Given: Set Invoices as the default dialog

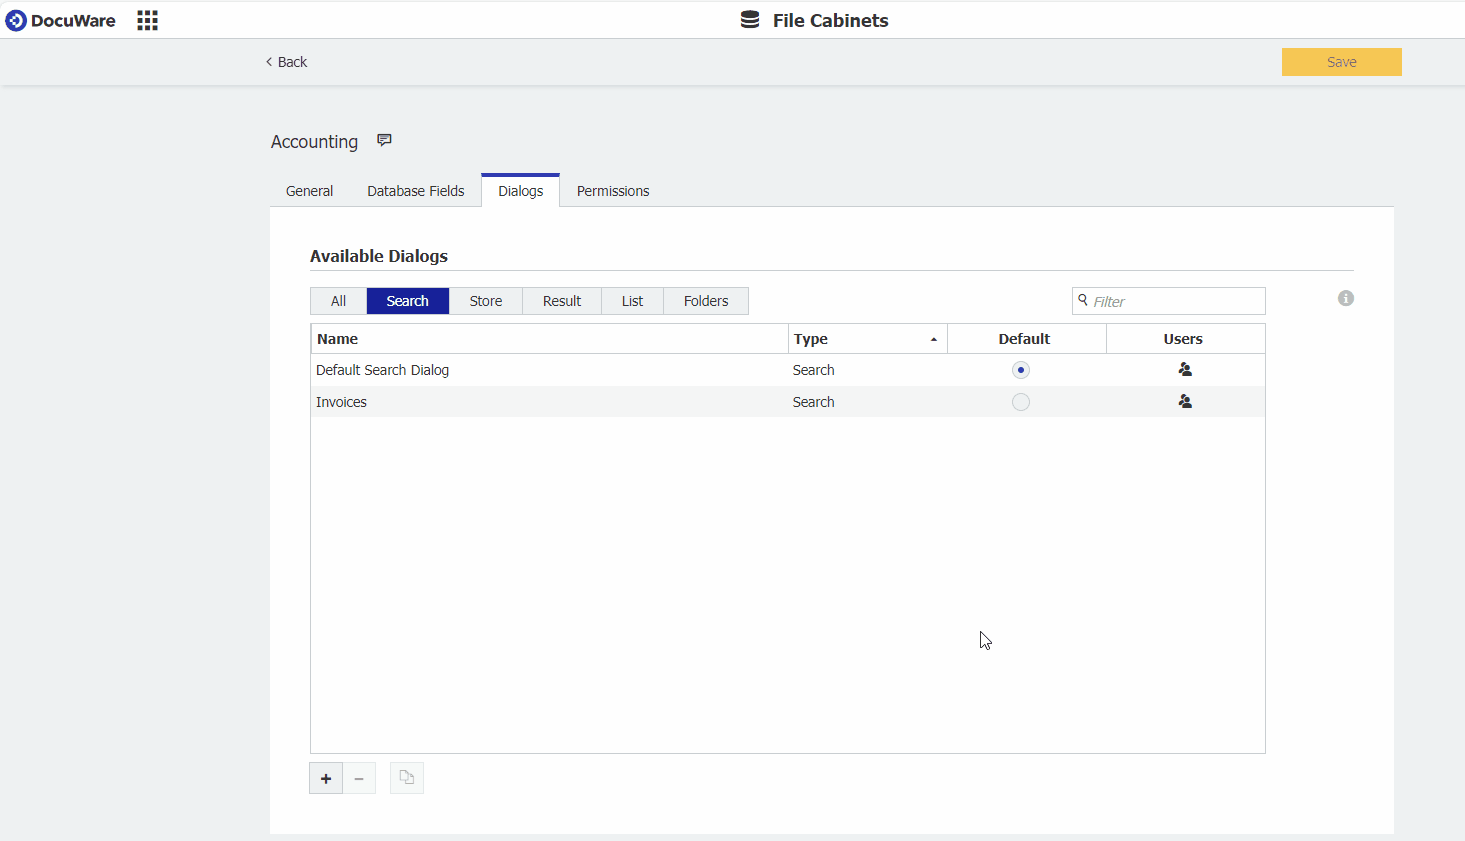Looking at the screenshot, I should 1021,401.
